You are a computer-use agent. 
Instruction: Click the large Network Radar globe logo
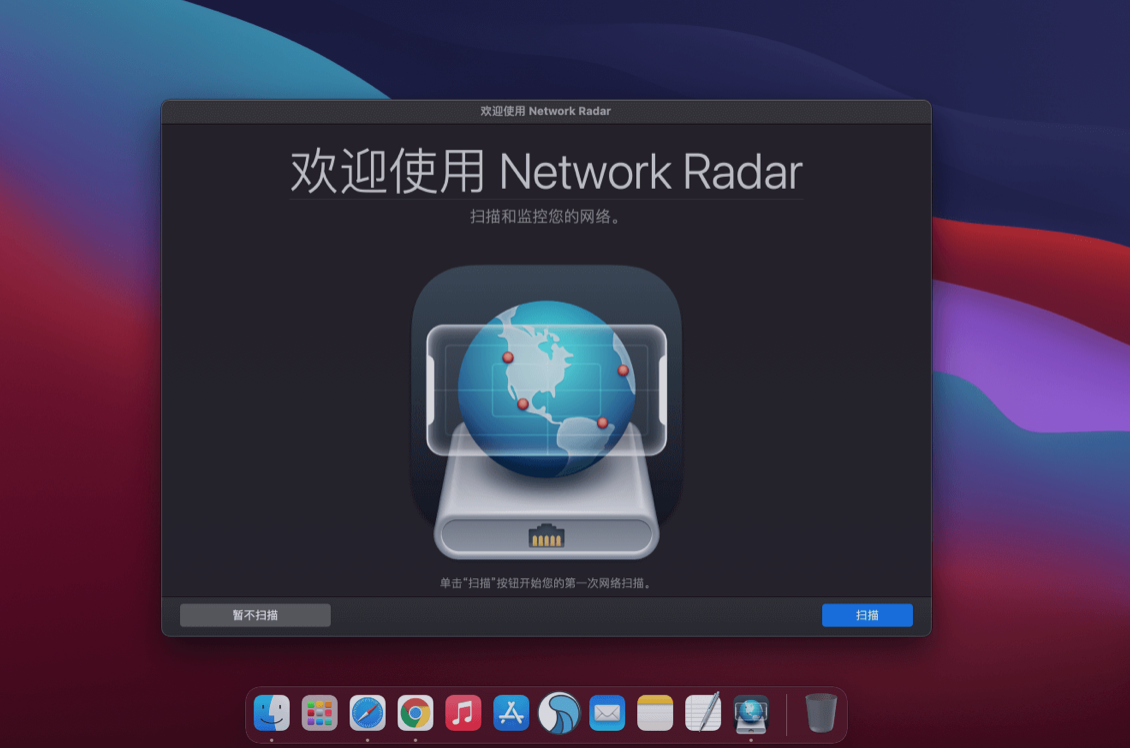pos(546,413)
